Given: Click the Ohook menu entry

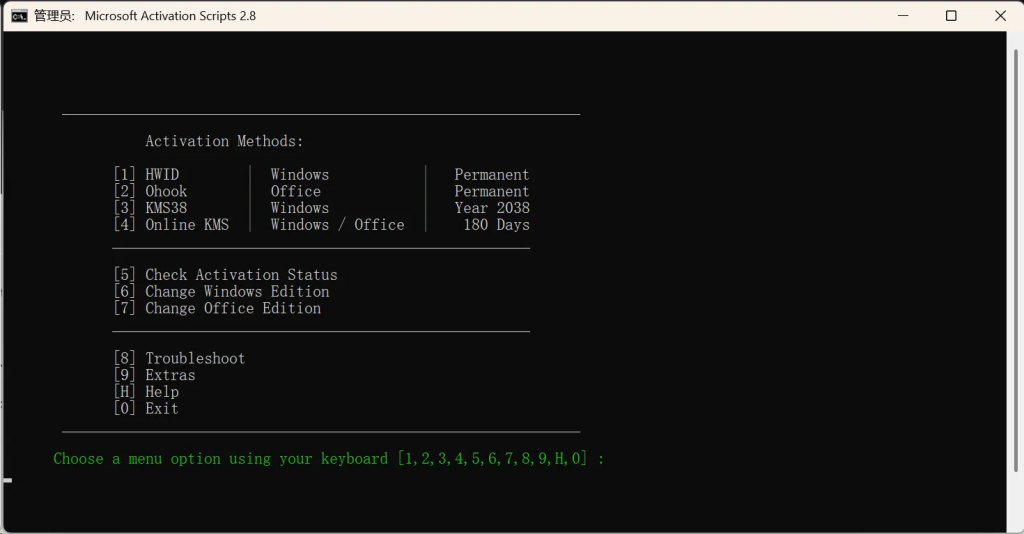Looking at the screenshot, I should (166, 191).
